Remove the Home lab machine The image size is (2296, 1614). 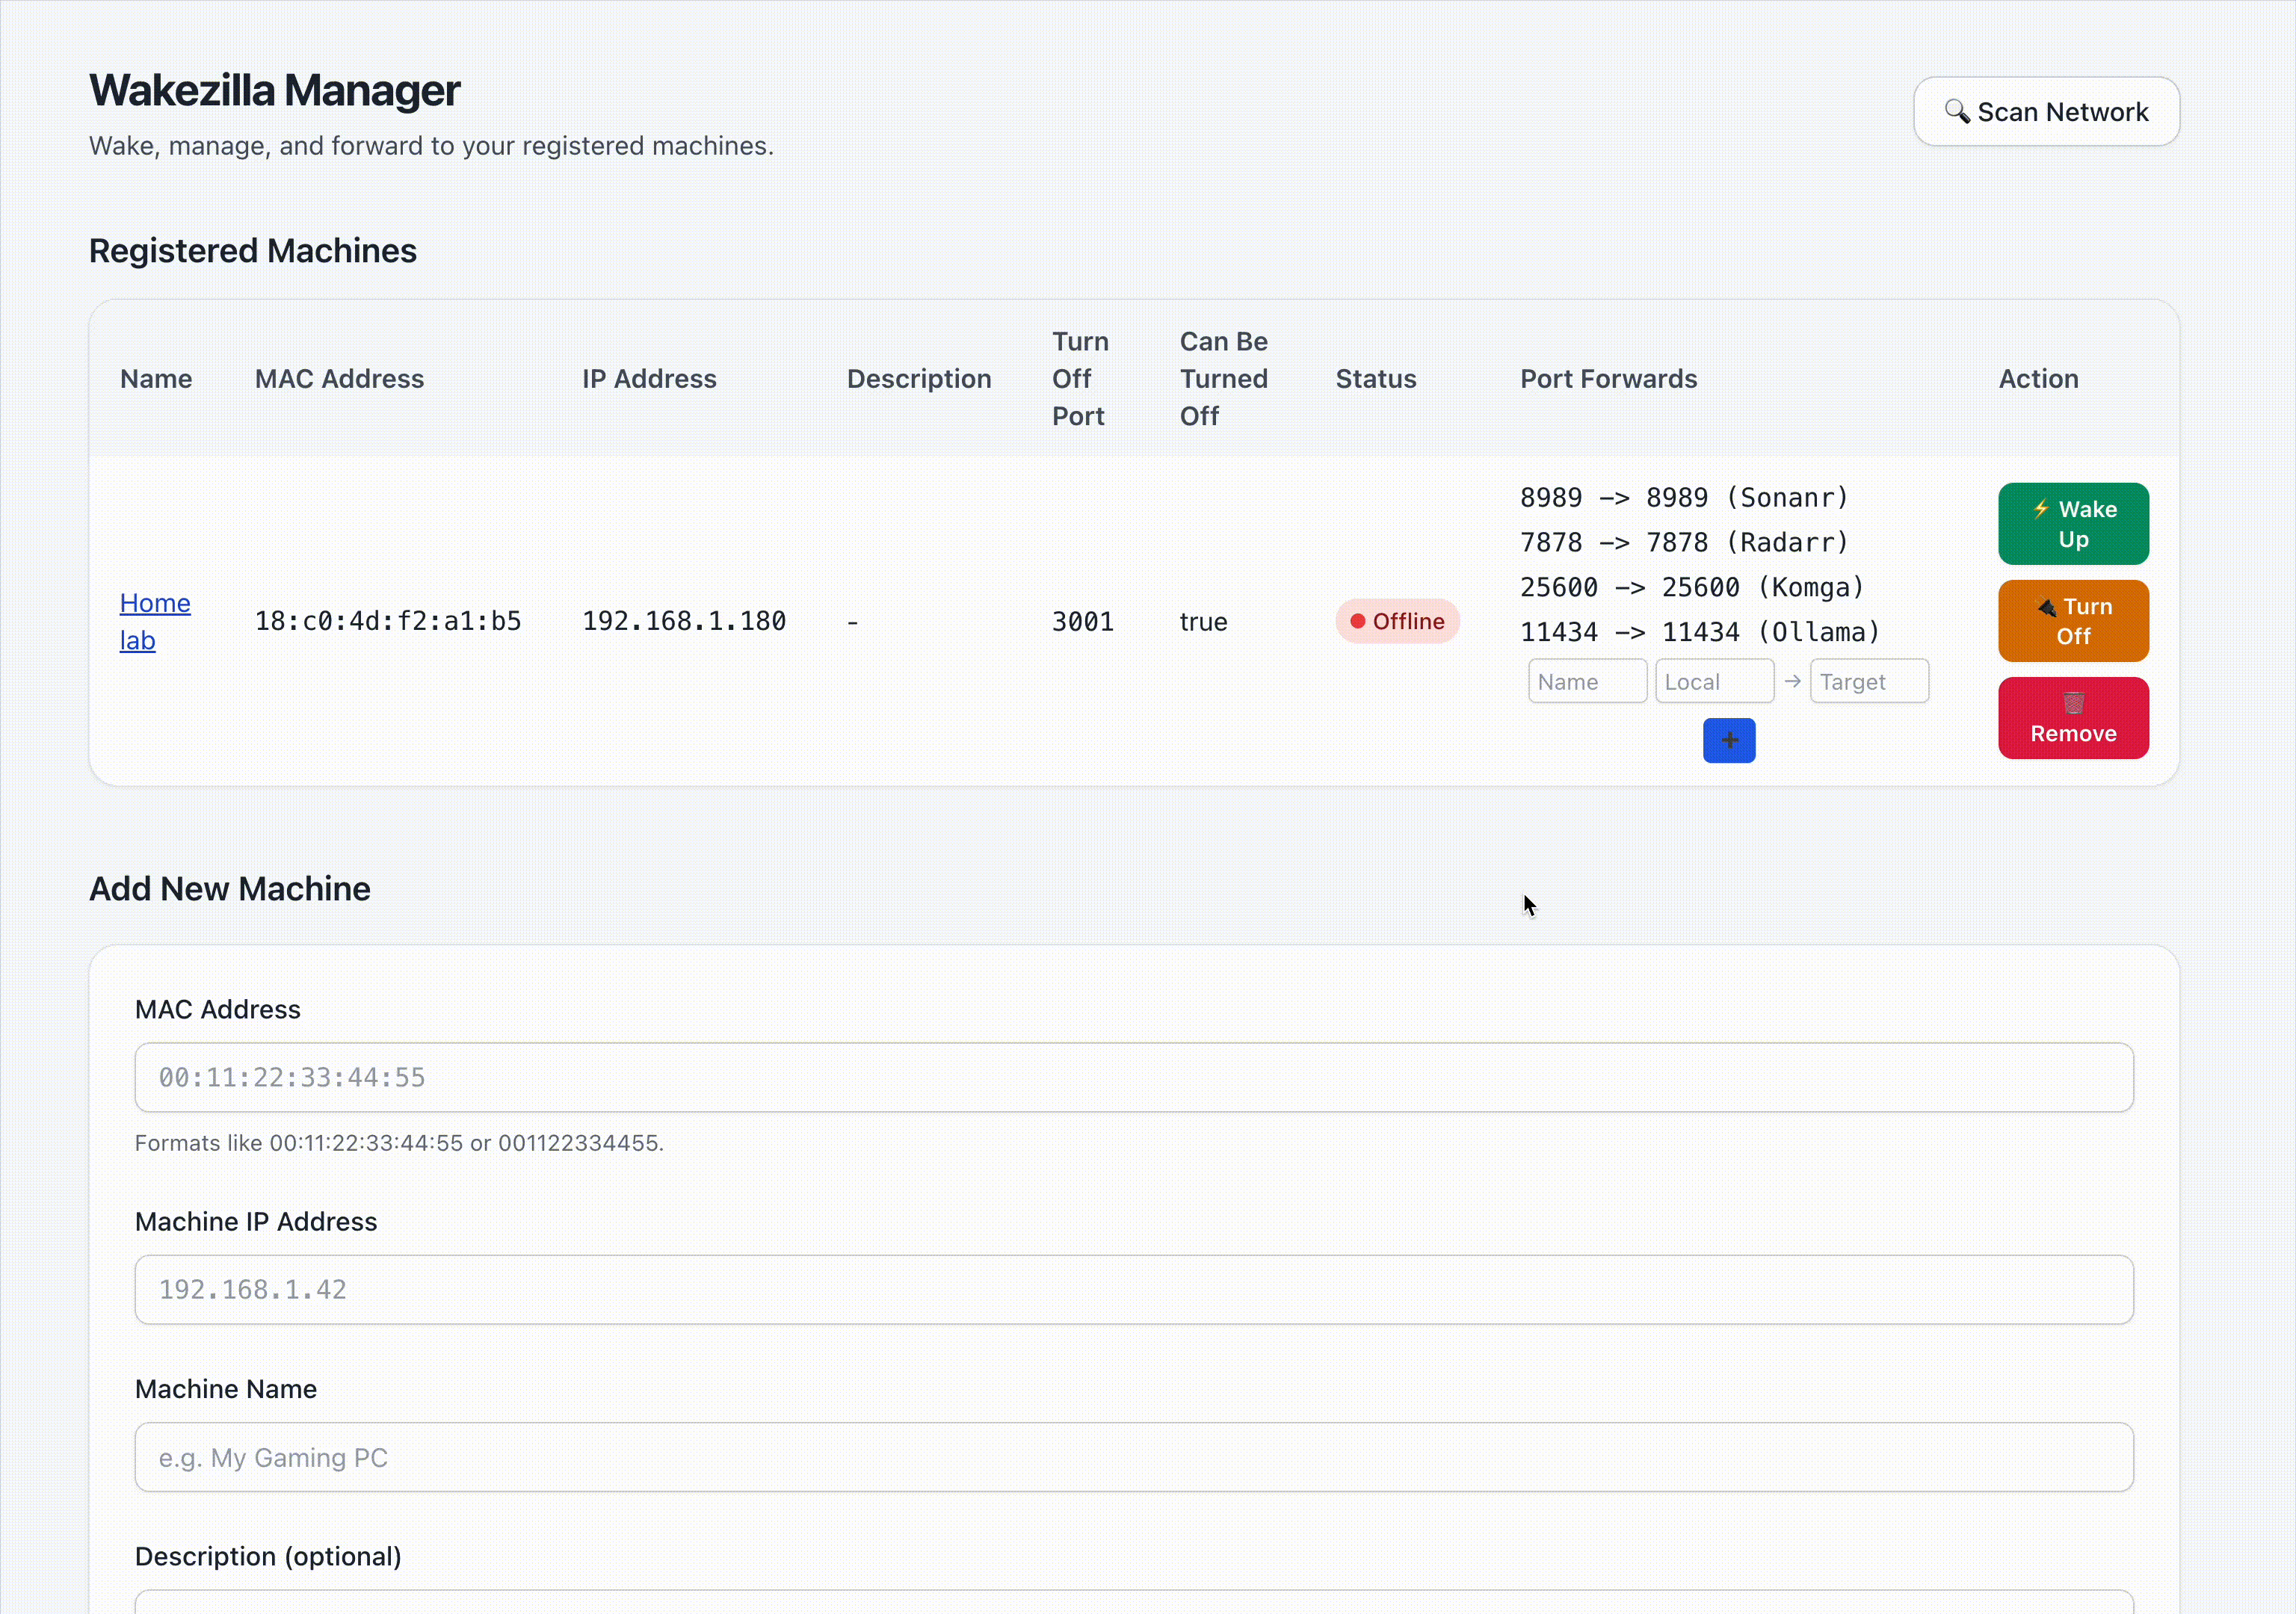tap(2073, 718)
